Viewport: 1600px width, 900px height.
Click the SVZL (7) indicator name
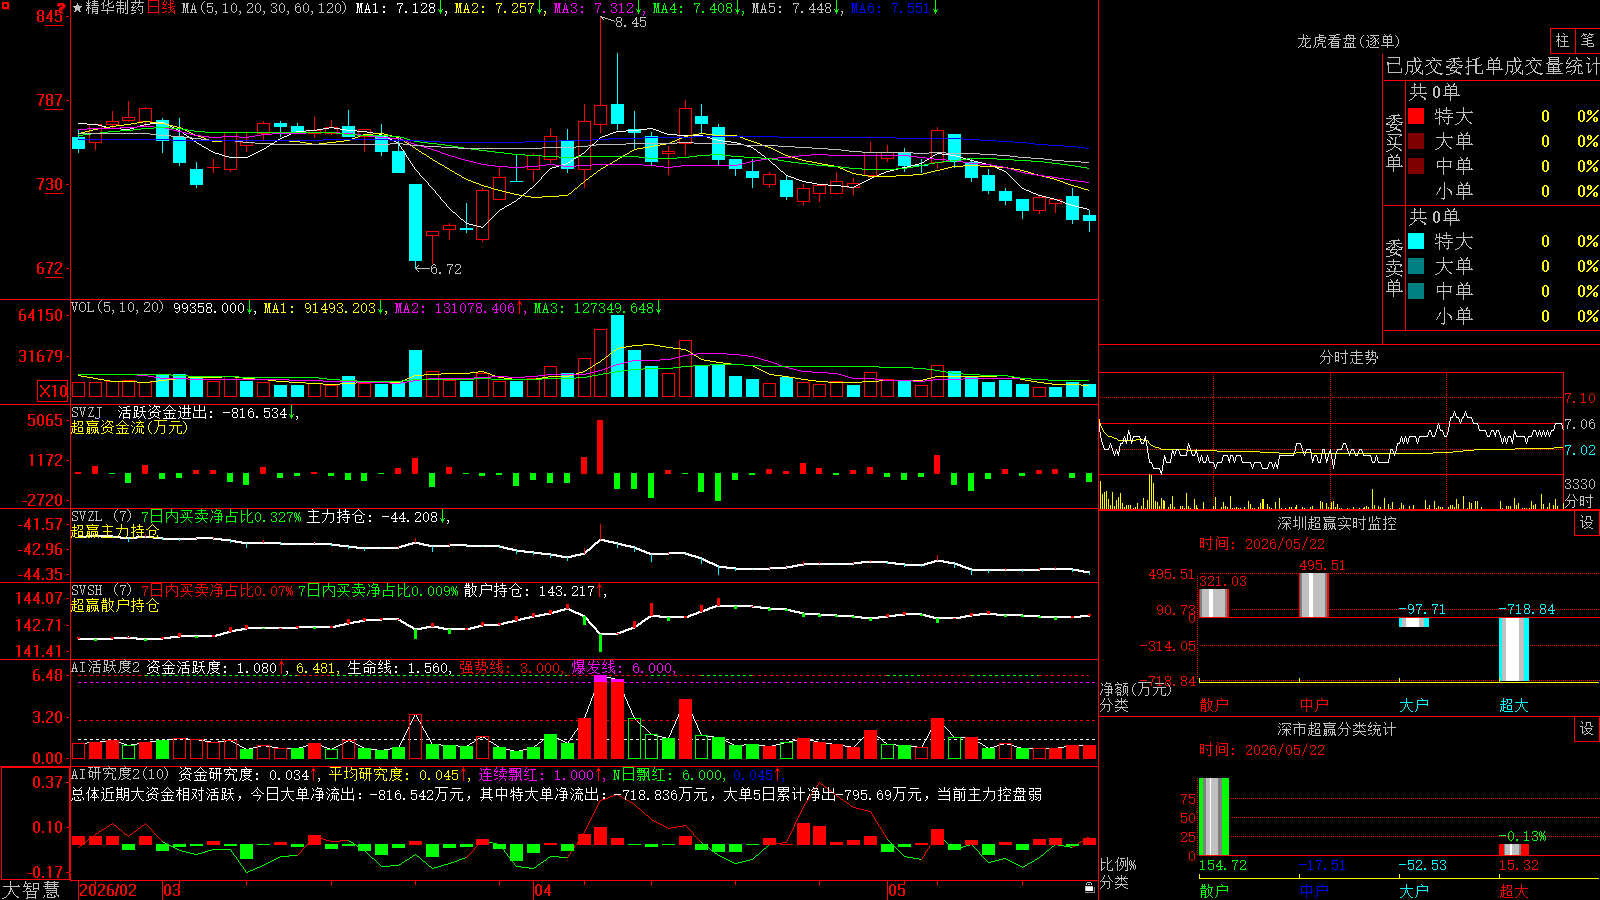pos(101,517)
